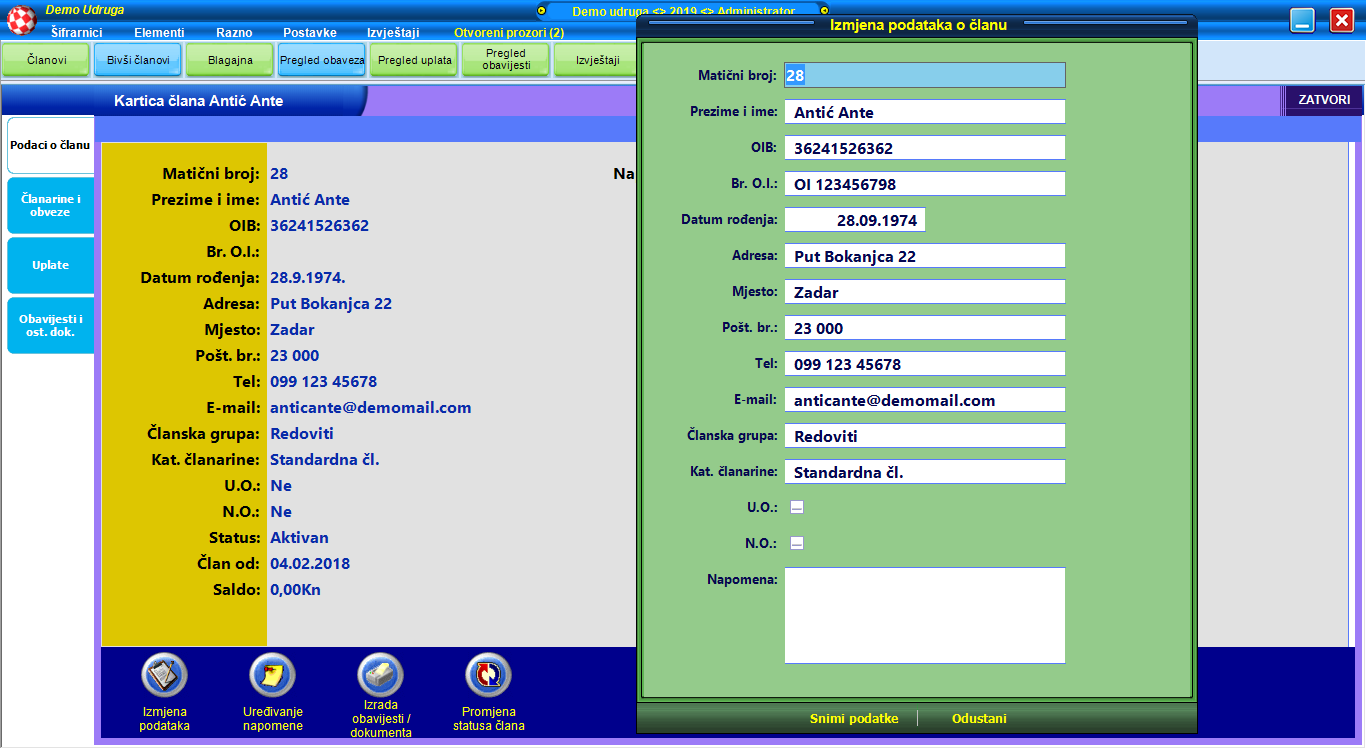Open the Kat. članarine field
Viewport: 1366px width, 749px height.
coord(924,472)
